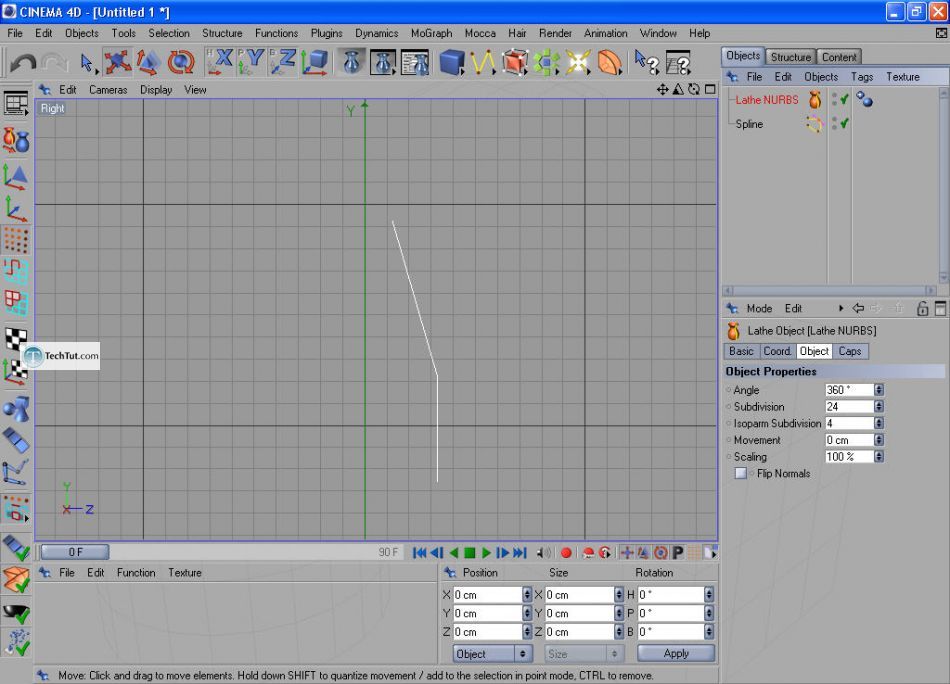The height and width of the screenshot is (684, 950).
Task: Select the Live Selection arrow tool
Action: coord(87,62)
